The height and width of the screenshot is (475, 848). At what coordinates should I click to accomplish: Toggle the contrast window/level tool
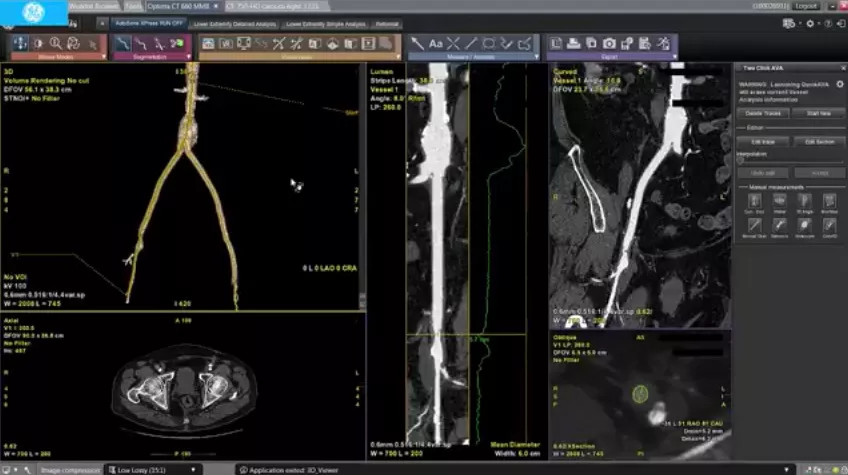[38, 43]
